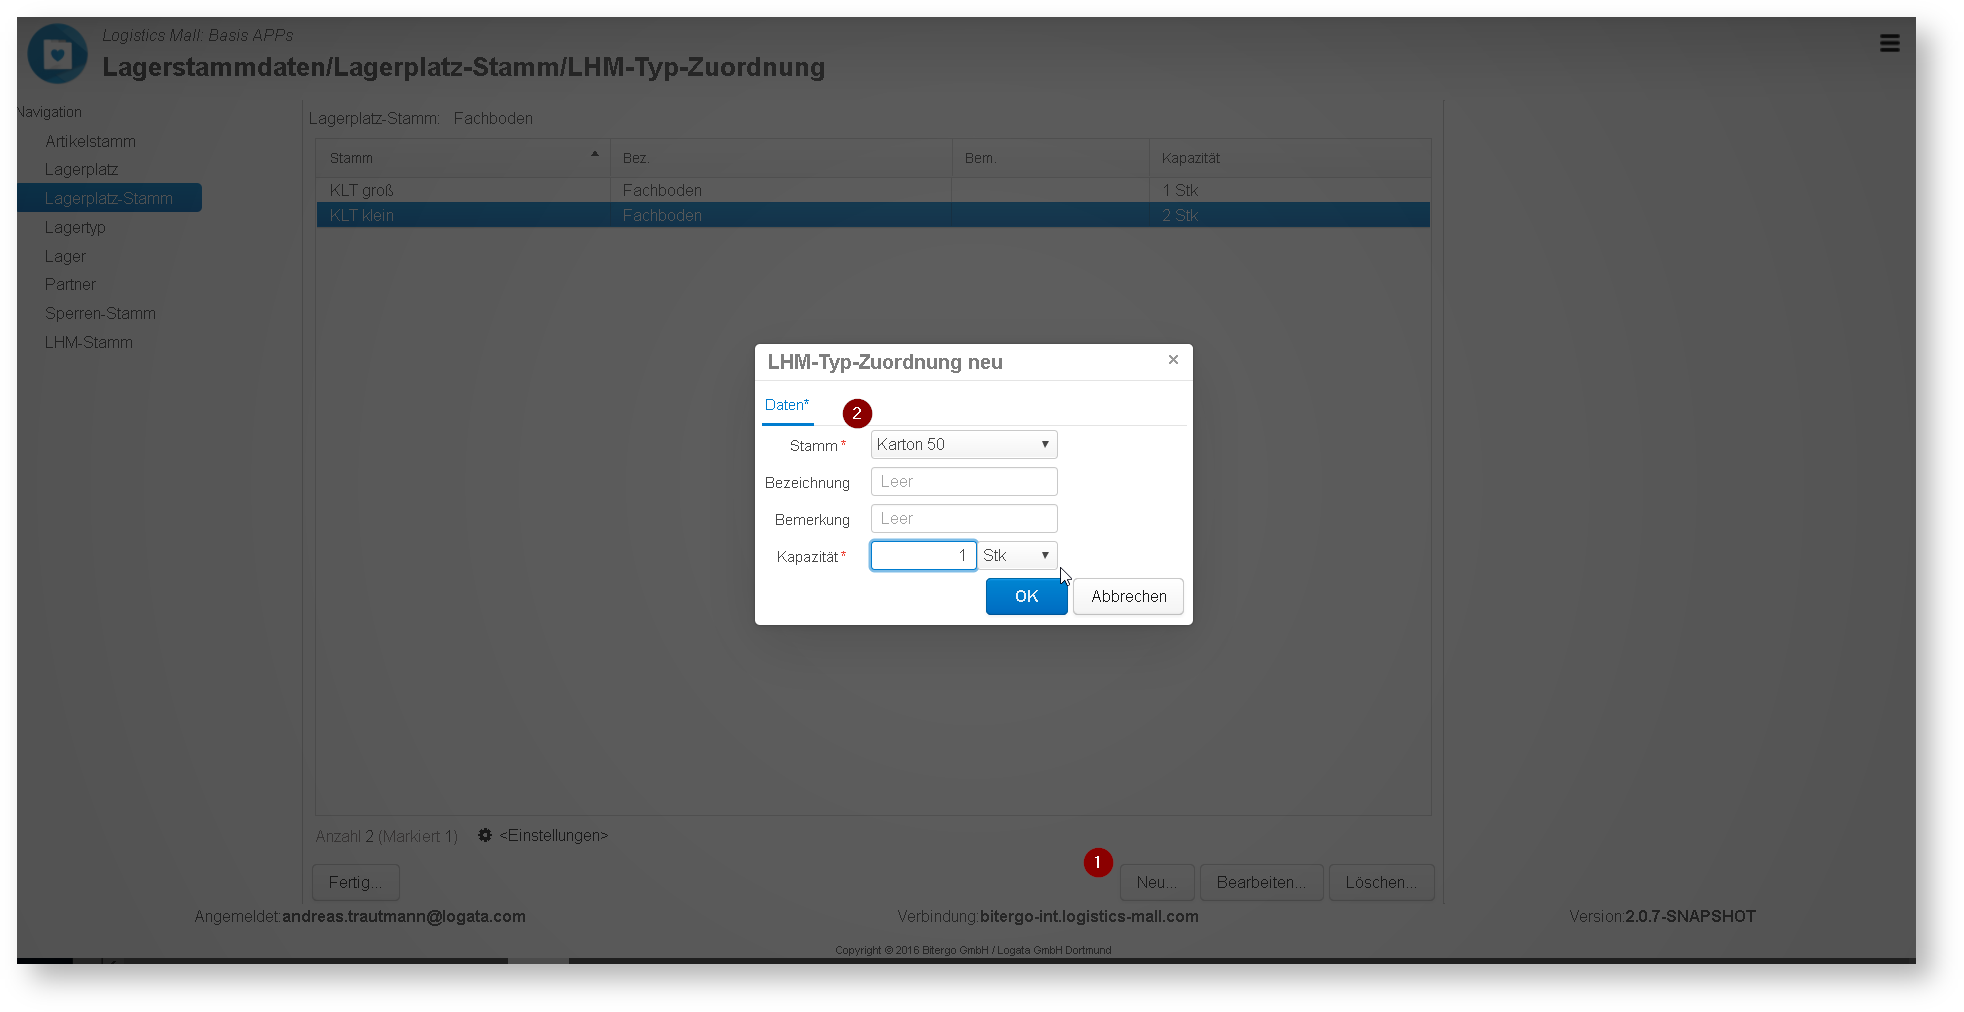Click the Lagerplatz-Stamm: Fachboden label

tap(421, 119)
